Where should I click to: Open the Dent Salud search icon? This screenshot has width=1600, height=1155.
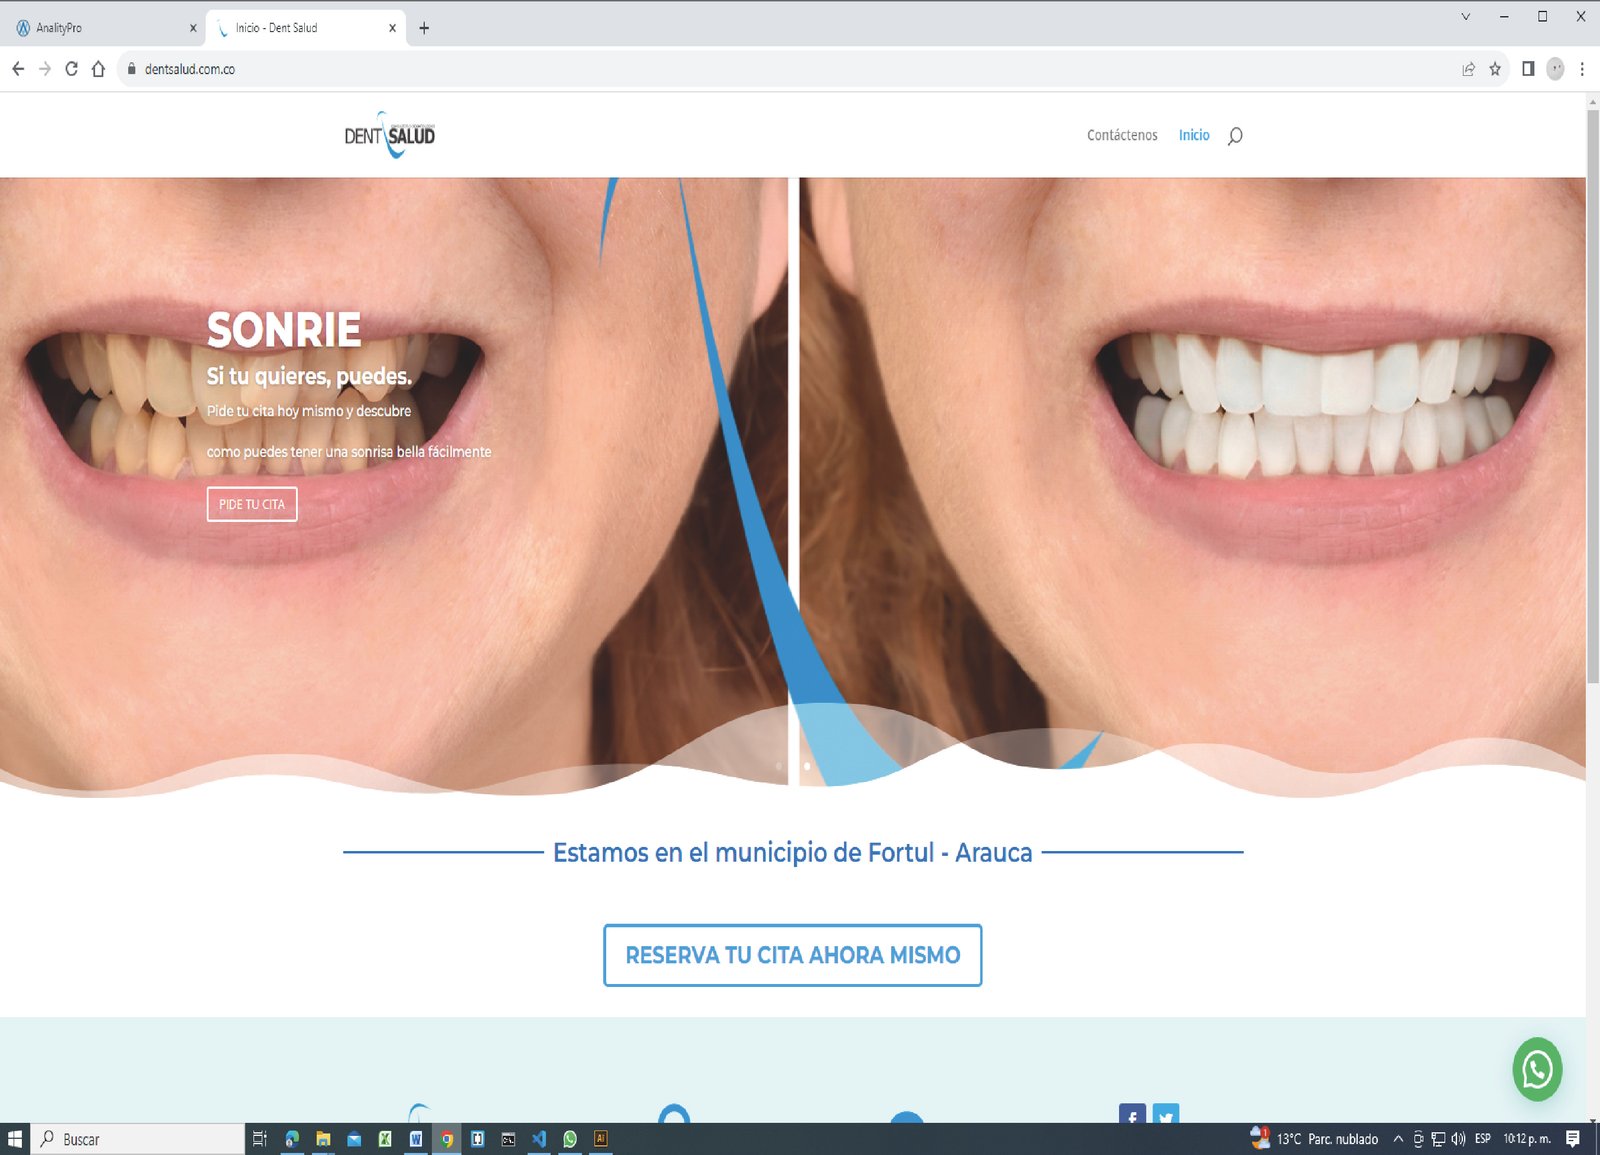1236,135
